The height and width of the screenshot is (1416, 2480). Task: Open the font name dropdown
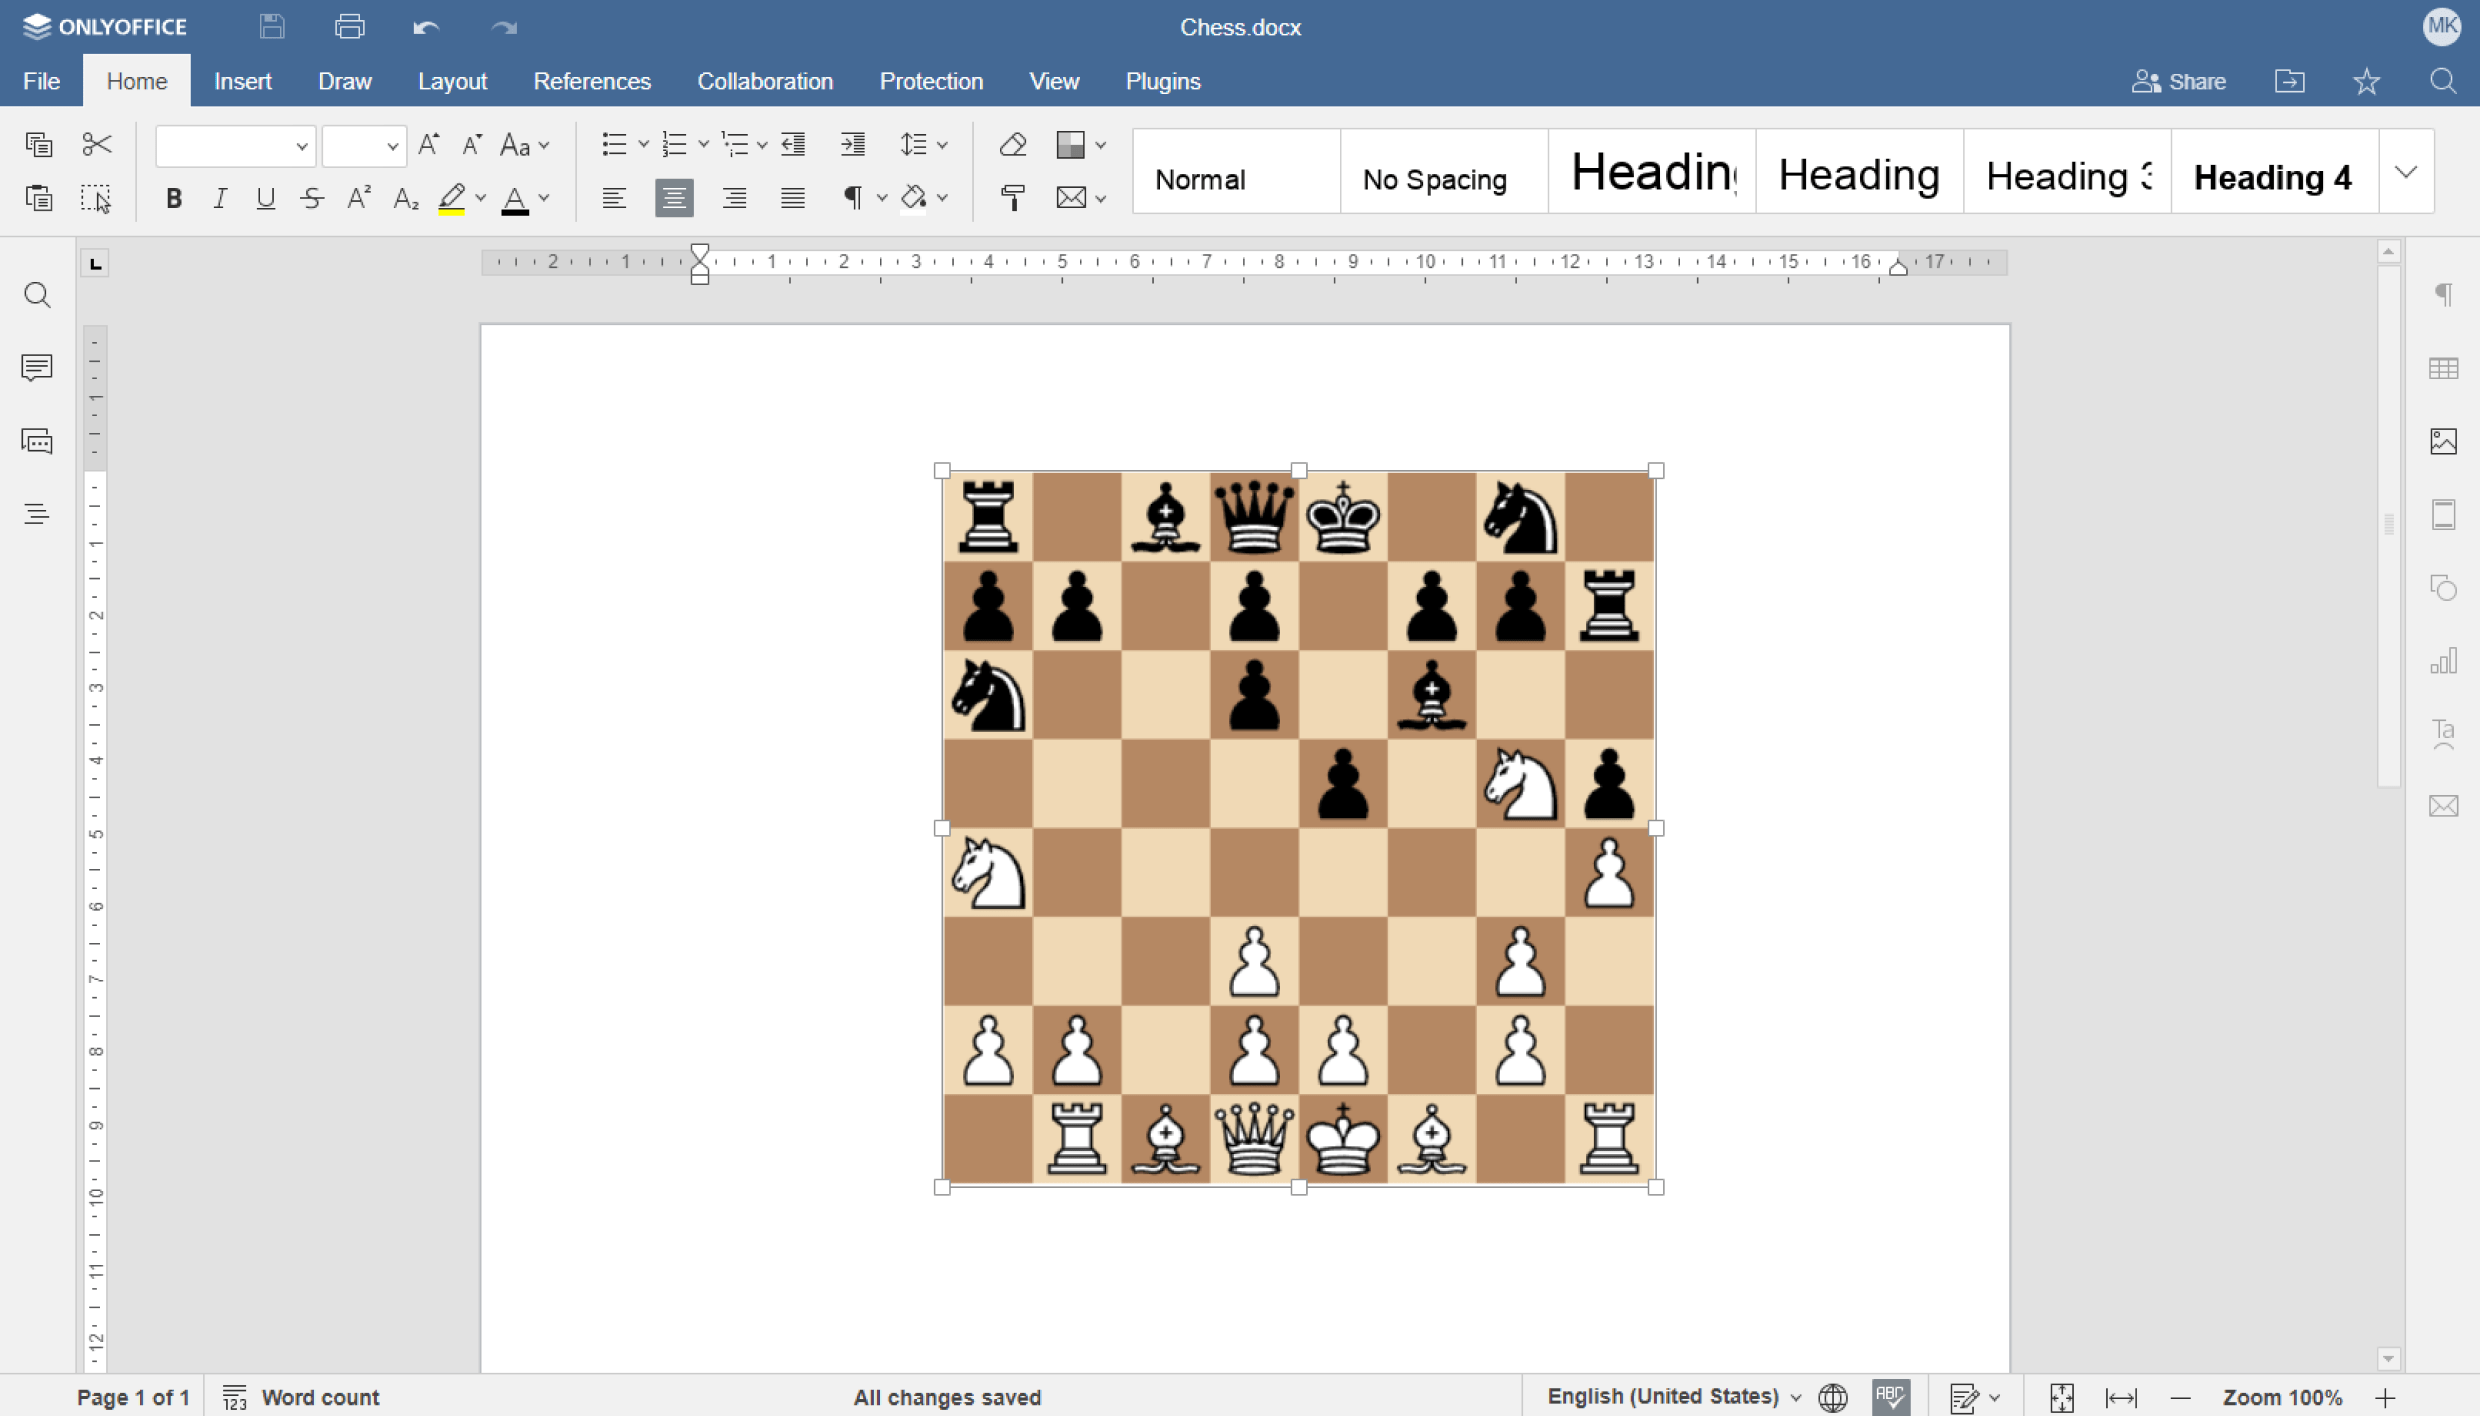click(x=301, y=147)
